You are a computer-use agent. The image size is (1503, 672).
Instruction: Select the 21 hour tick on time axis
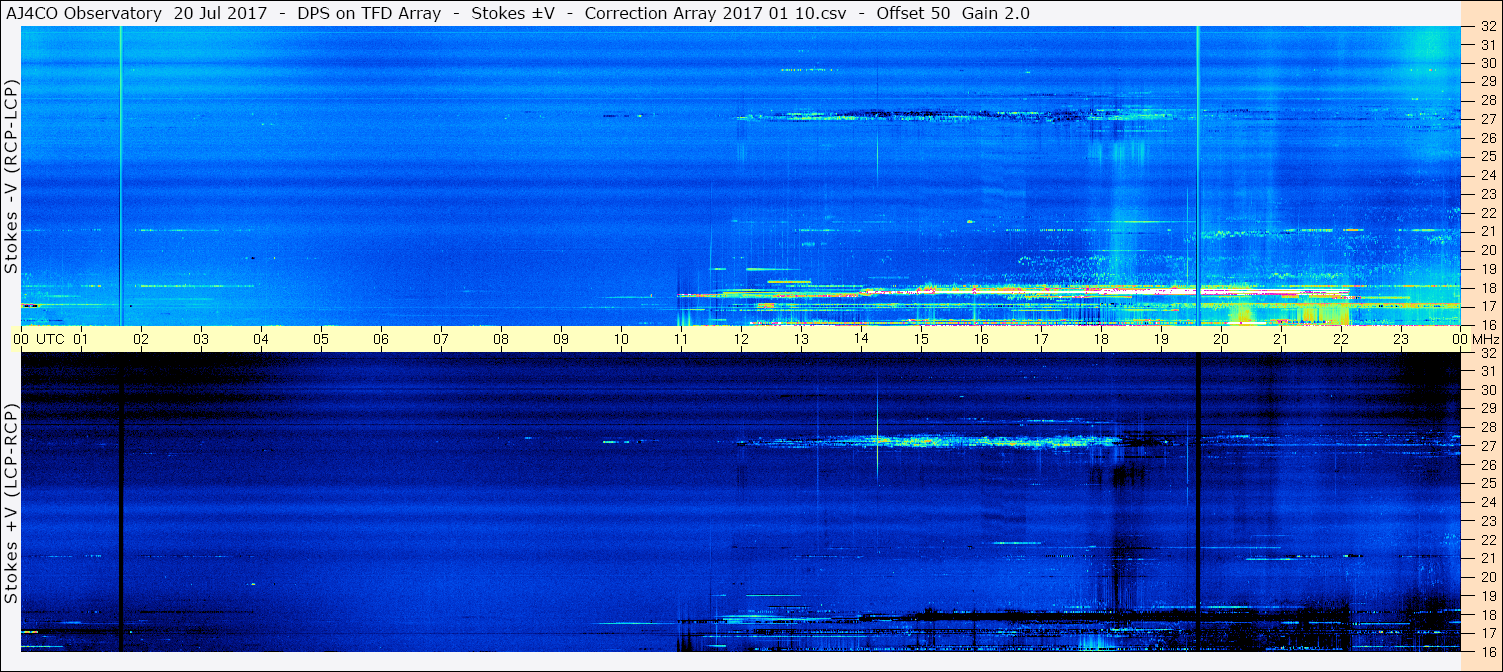click(x=1281, y=339)
